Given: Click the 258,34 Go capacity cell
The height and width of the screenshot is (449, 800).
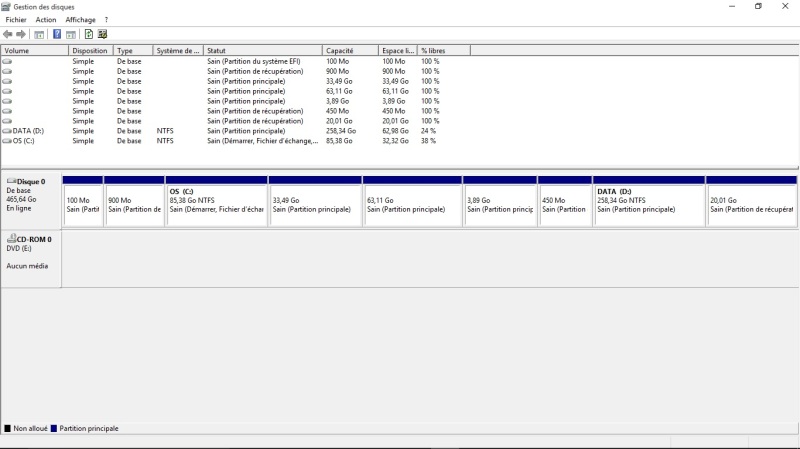Looking at the screenshot, I should click(x=341, y=131).
